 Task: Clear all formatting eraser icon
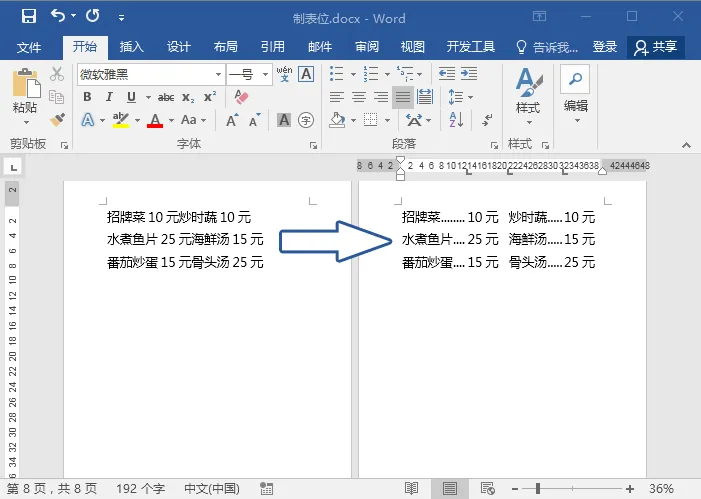click(241, 97)
